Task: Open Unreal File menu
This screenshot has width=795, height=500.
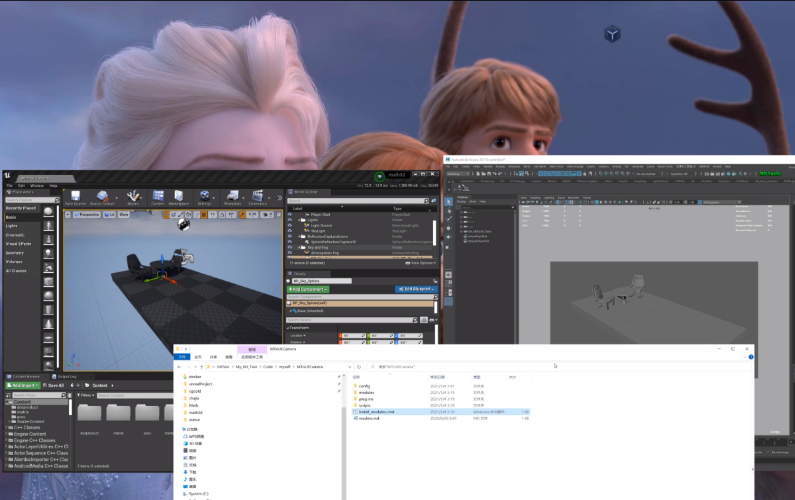Action: (x=9, y=186)
